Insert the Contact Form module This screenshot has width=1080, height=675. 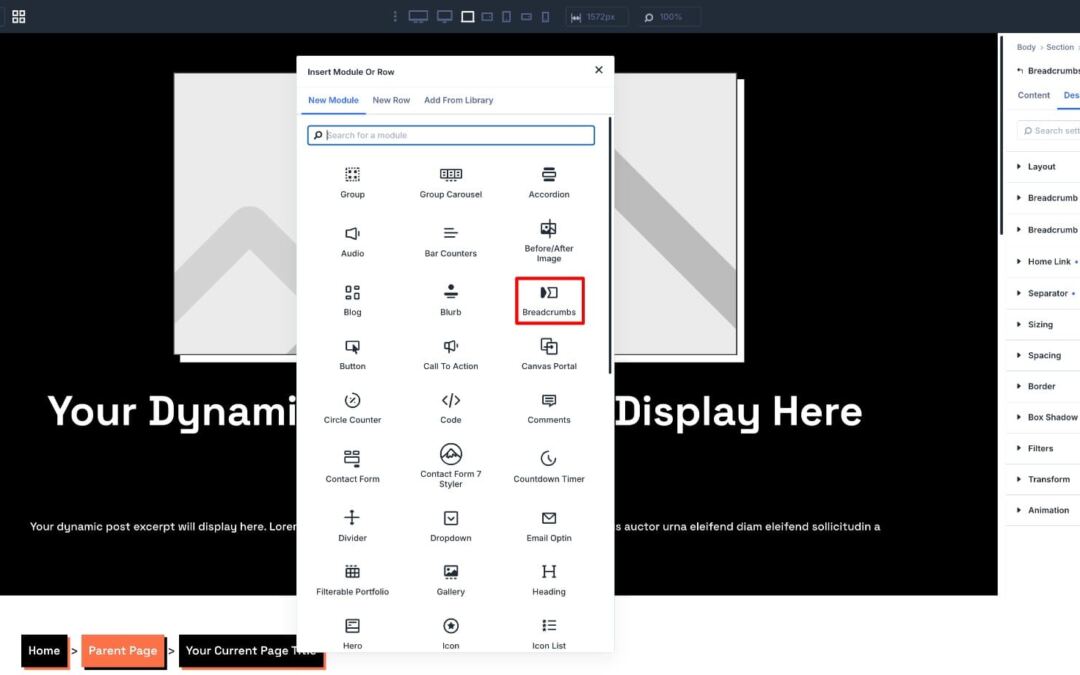click(352, 467)
